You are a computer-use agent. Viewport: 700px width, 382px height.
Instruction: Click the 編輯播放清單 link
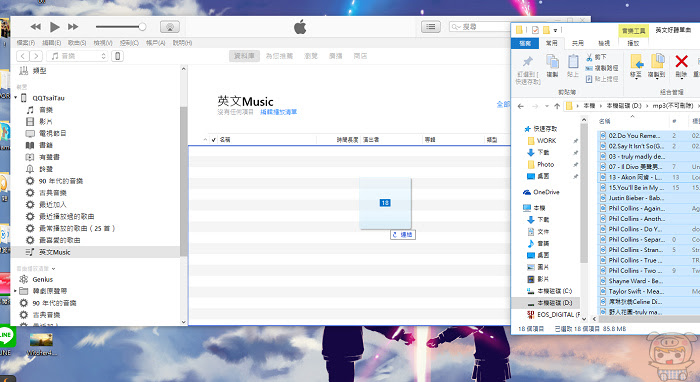coord(279,112)
